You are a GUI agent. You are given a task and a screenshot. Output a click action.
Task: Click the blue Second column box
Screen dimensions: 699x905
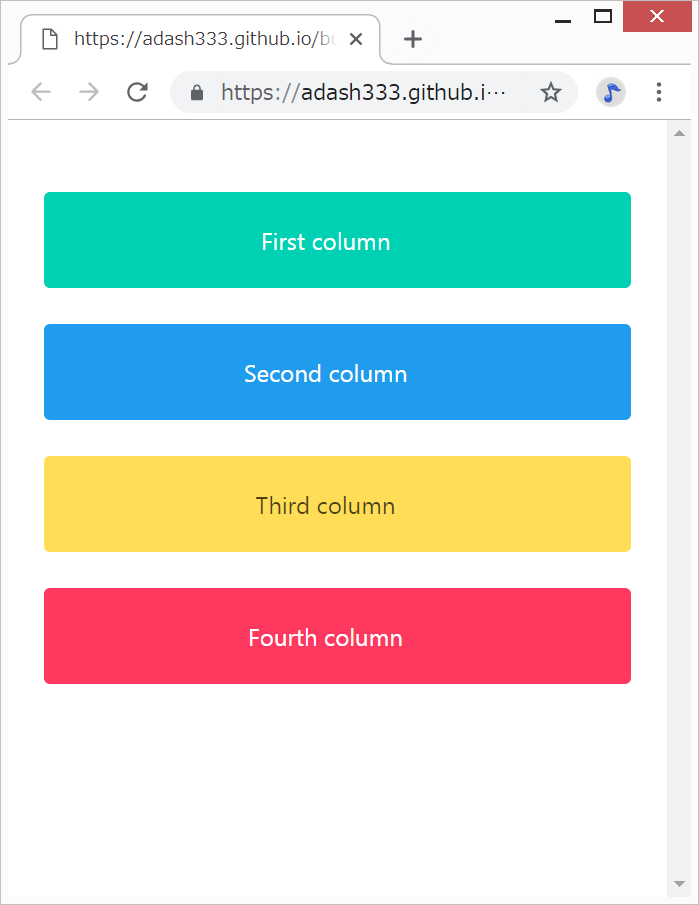pyautogui.click(x=337, y=372)
